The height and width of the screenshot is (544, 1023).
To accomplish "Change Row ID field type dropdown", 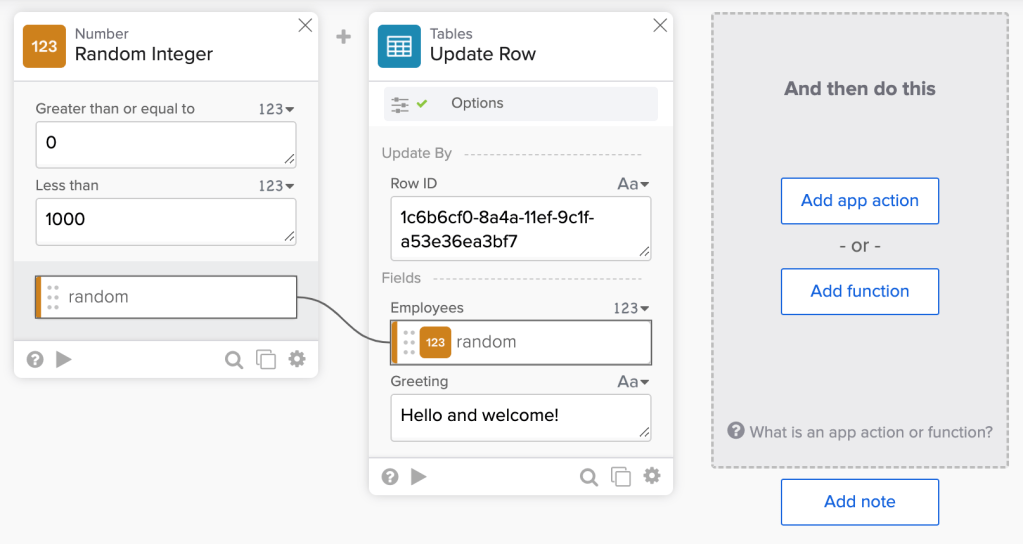I will [633, 184].
